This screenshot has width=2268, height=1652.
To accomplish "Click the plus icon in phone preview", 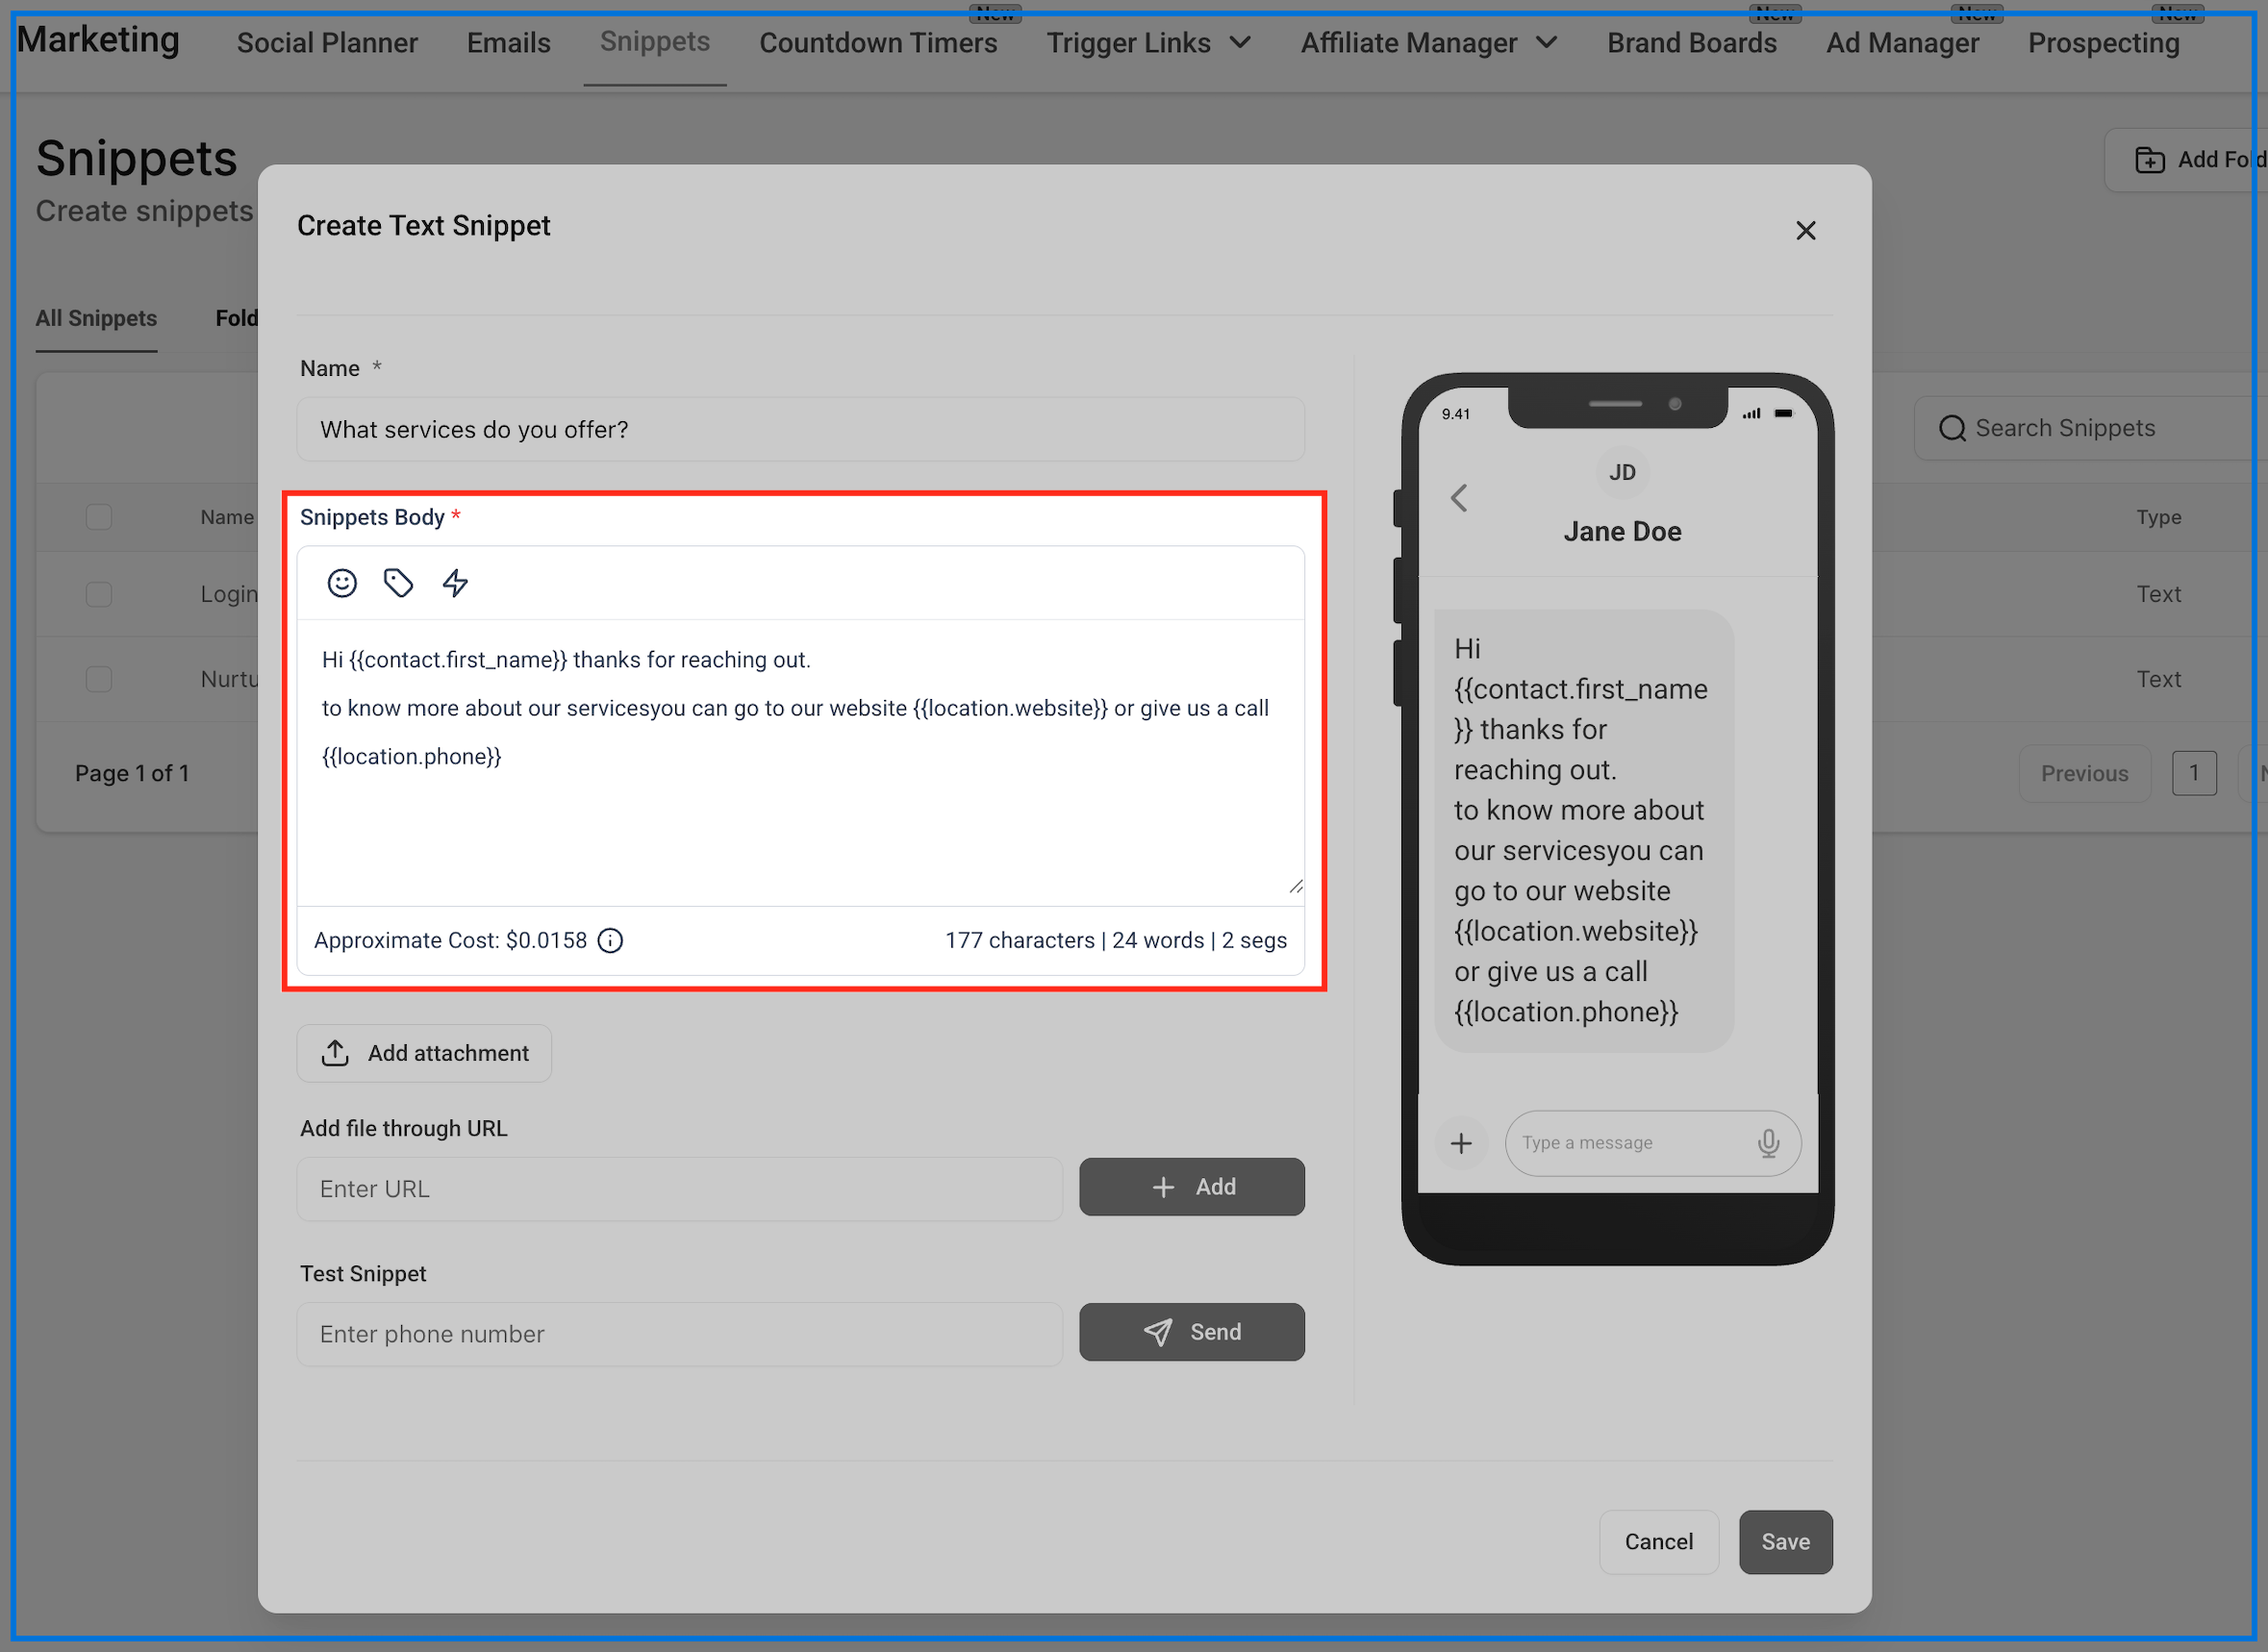I will pyautogui.click(x=1461, y=1143).
